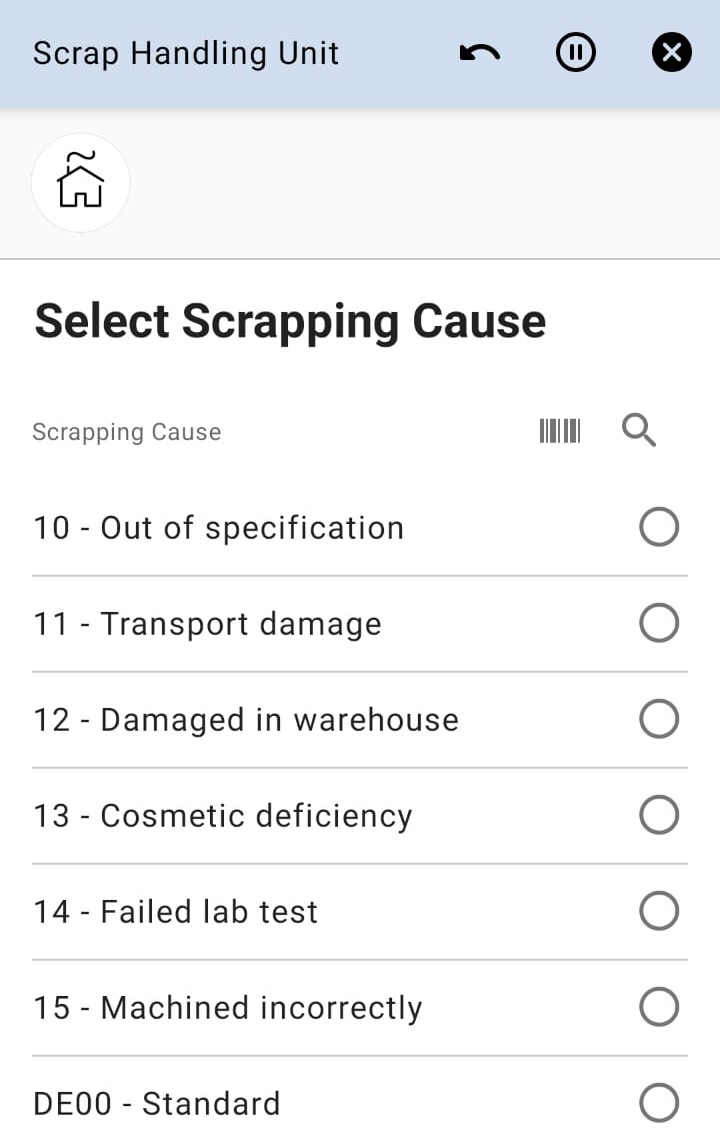Click the undo back arrow icon

click(x=480, y=53)
